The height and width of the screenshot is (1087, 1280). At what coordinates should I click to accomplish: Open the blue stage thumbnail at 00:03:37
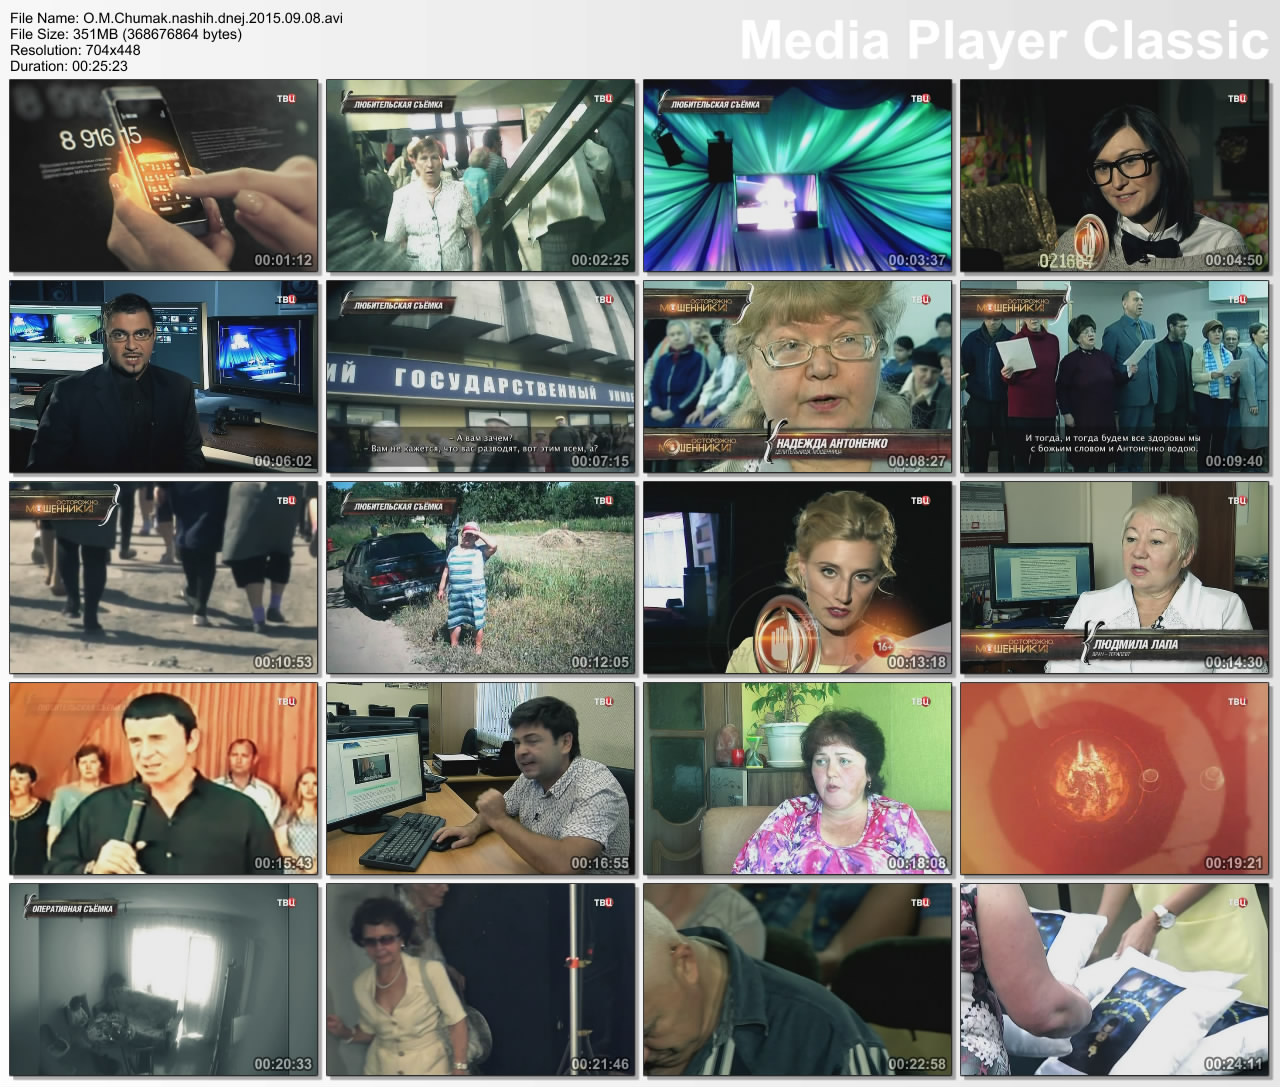[797, 176]
